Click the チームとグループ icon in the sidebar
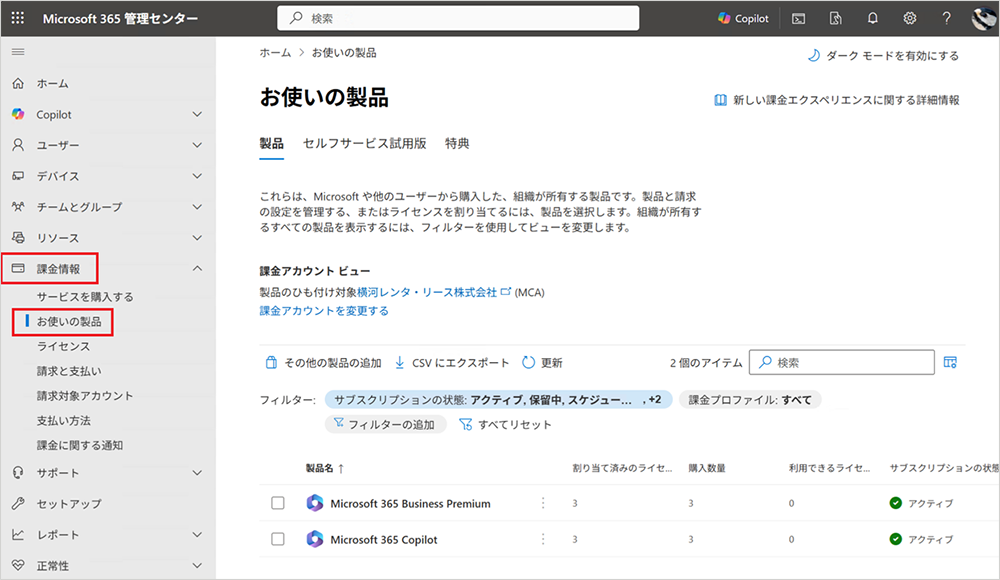The height and width of the screenshot is (580, 1000). click(18, 206)
